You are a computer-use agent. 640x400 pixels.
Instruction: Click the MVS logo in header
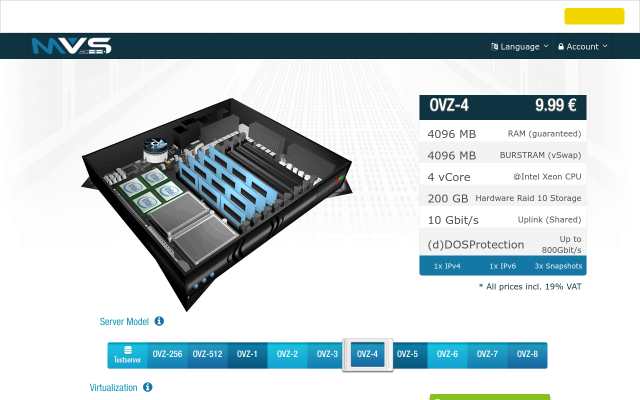point(71,46)
